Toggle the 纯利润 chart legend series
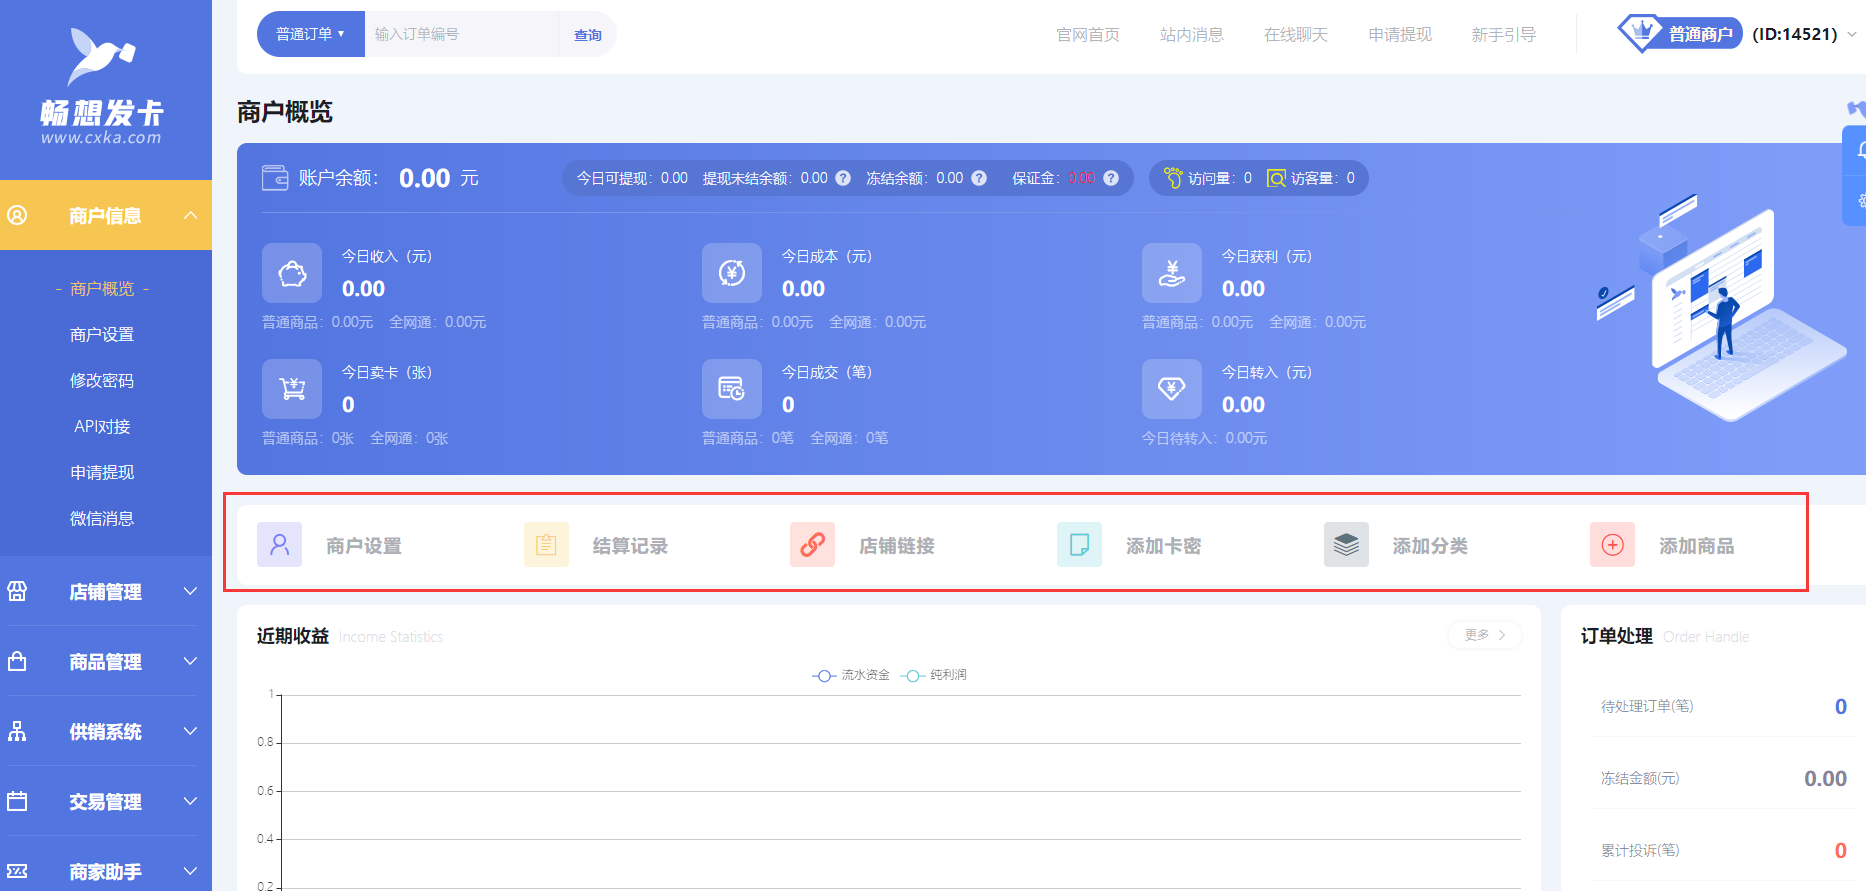 point(934,676)
